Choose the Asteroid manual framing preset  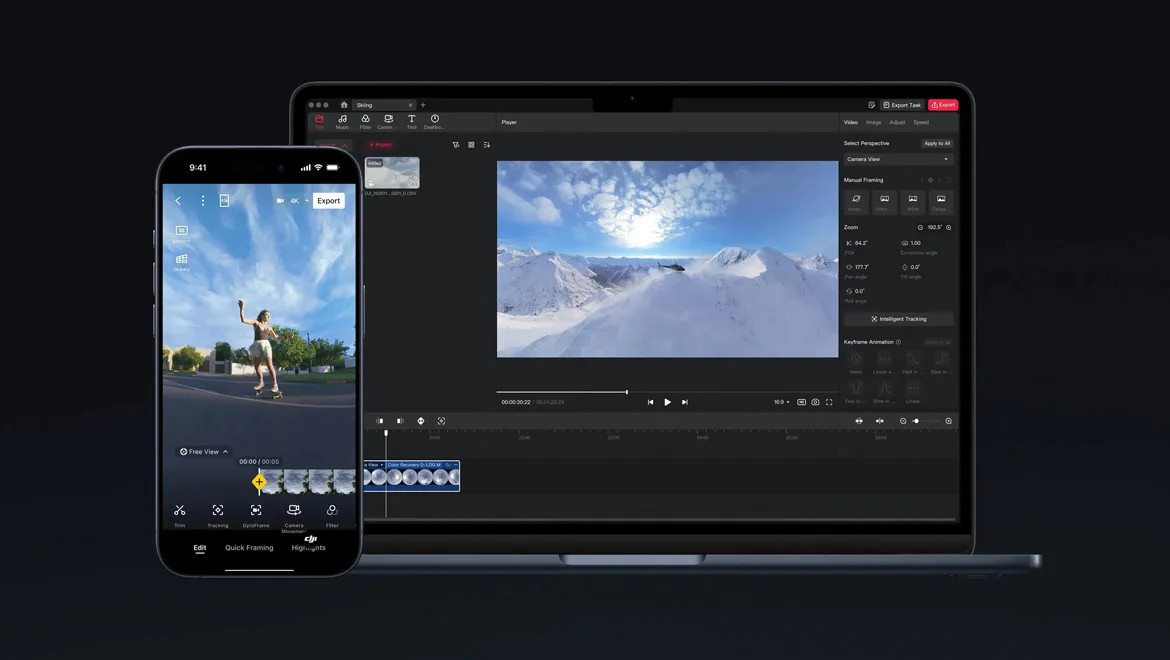point(856,201)
